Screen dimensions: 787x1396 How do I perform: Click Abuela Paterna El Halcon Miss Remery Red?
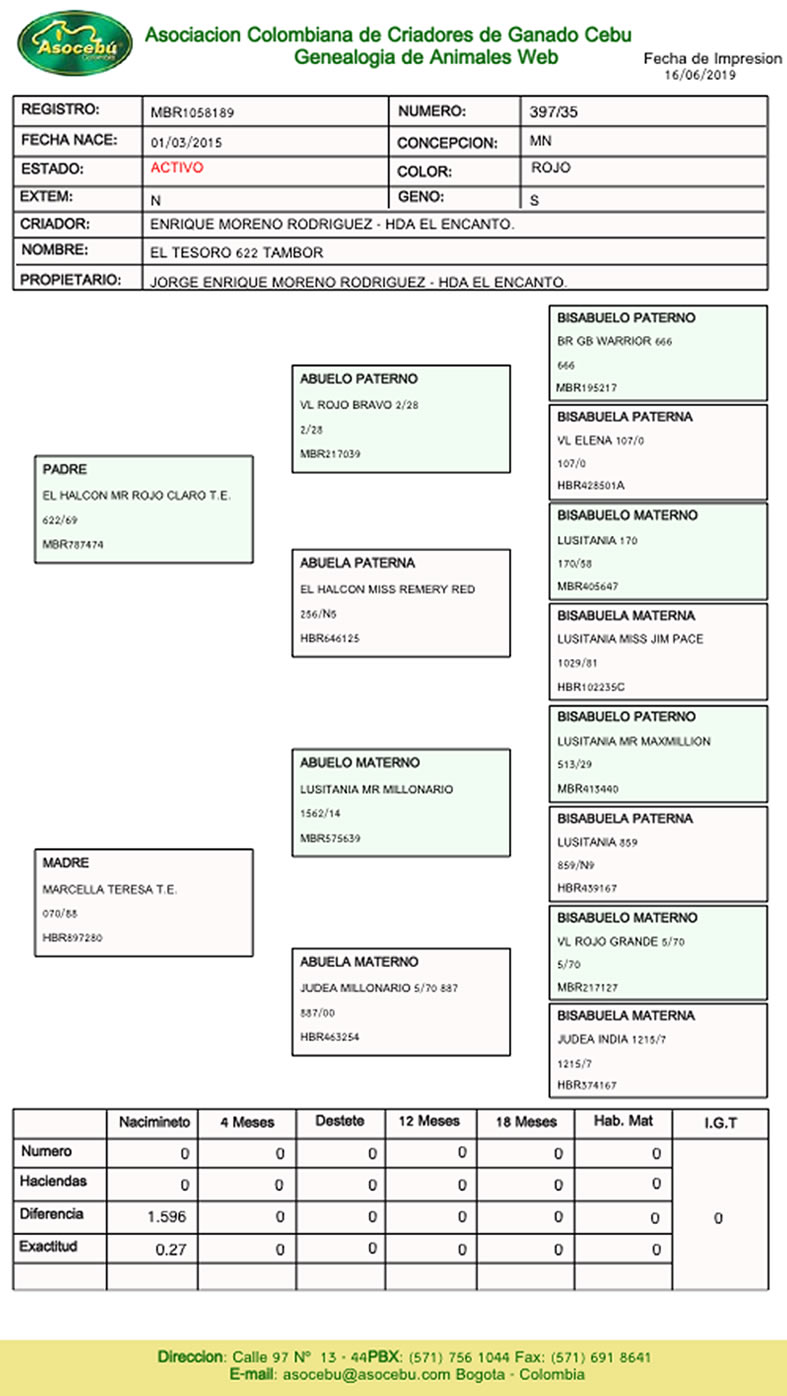pos(400,602)
